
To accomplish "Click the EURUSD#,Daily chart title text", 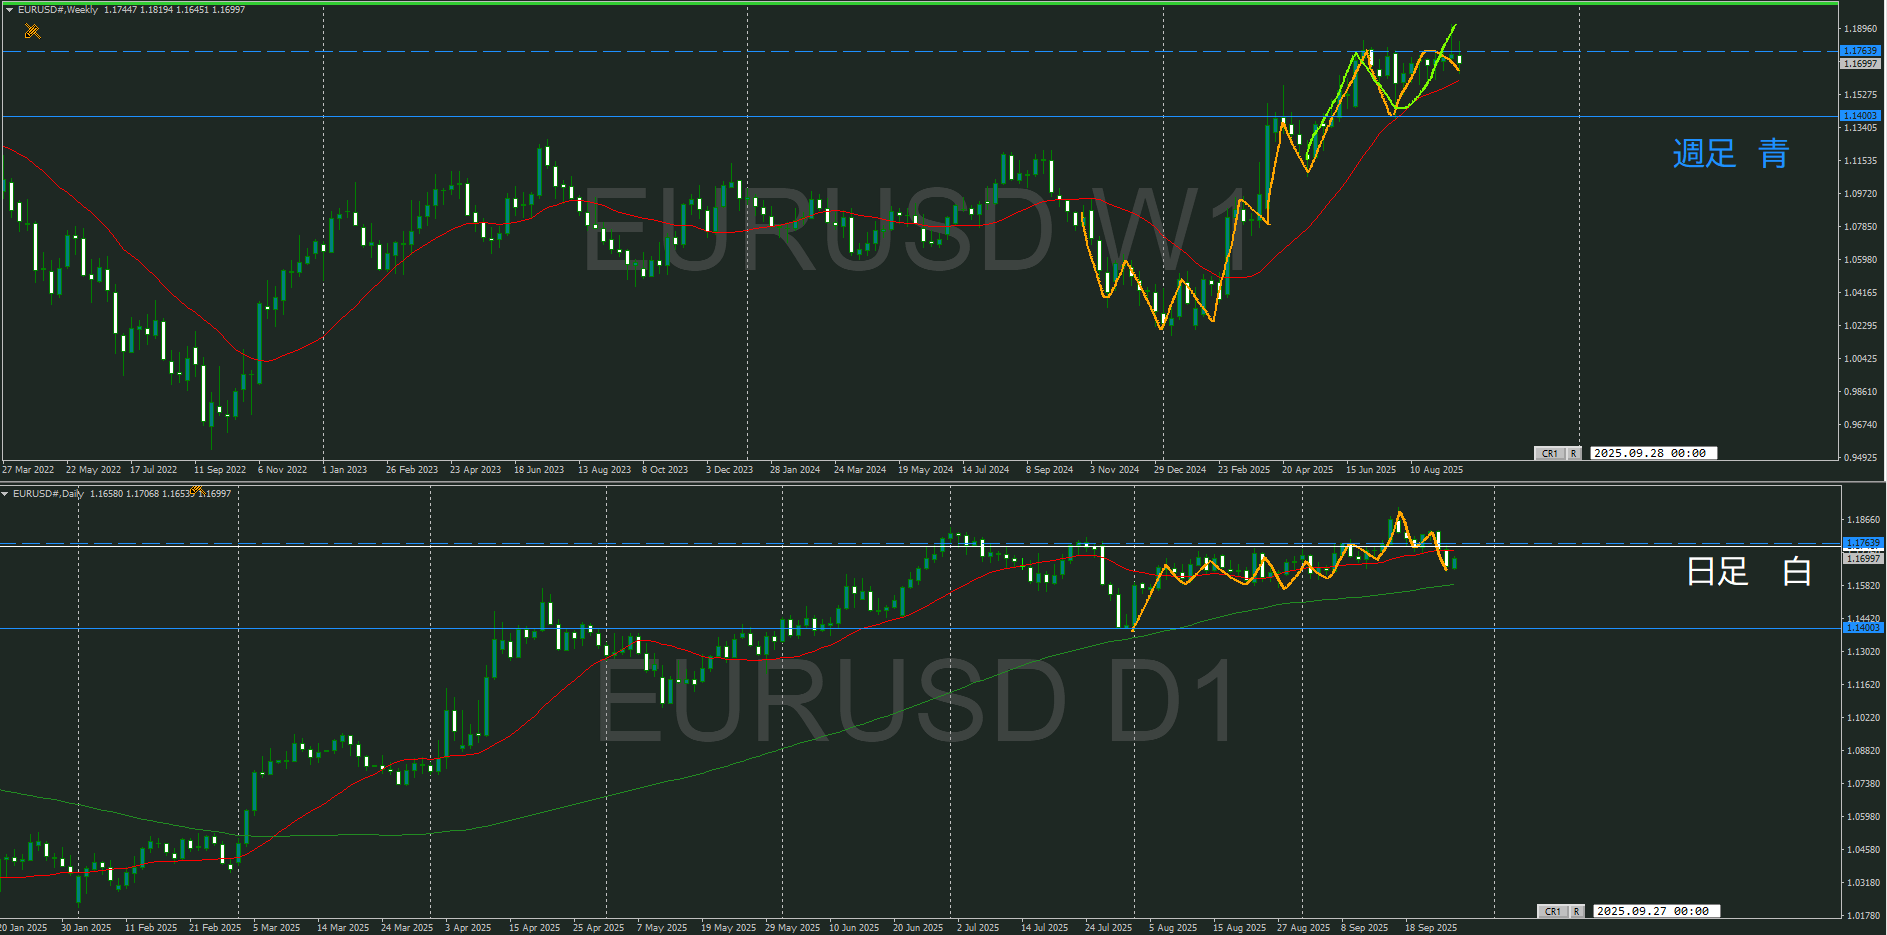I will coord(48,494).
